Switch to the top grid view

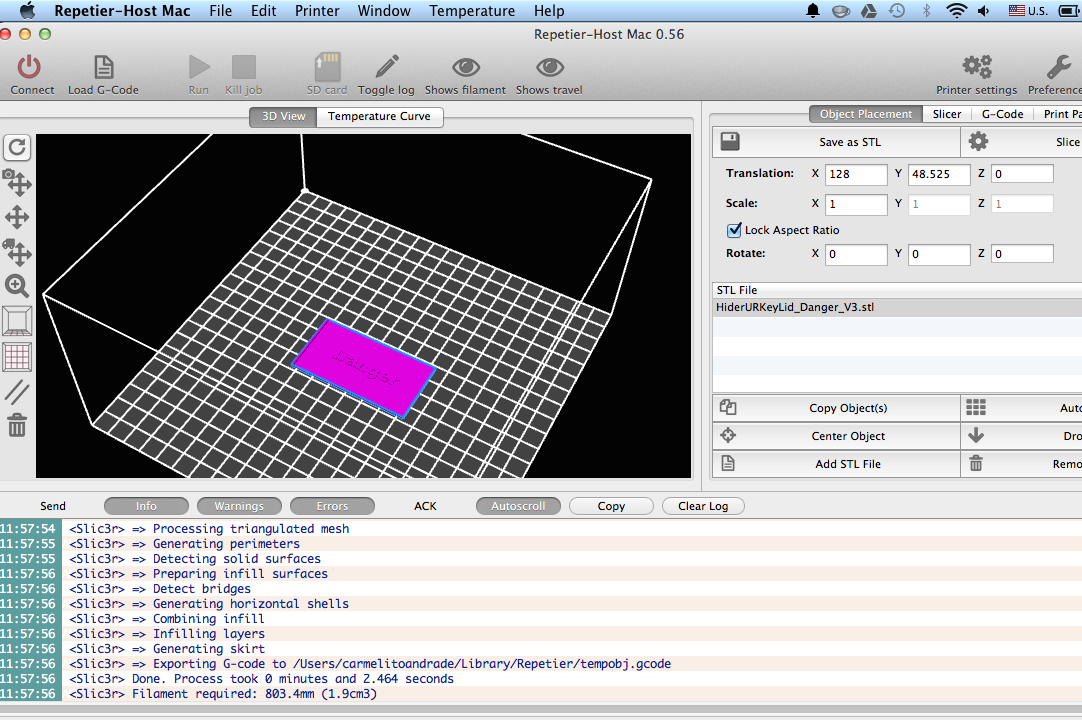point(17,357)
